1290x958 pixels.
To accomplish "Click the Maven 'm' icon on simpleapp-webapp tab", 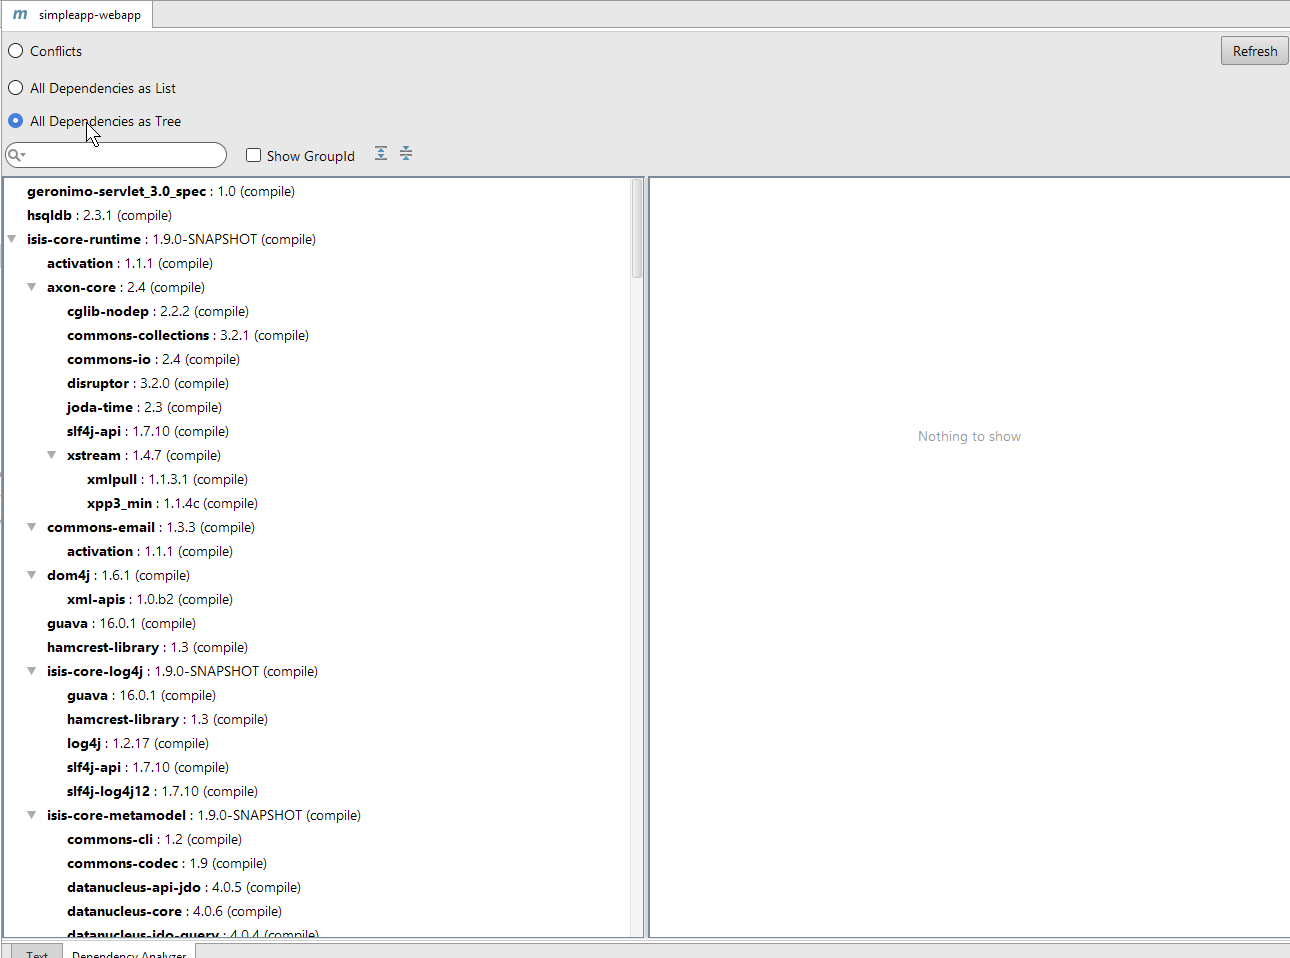I will pos(20,14).
